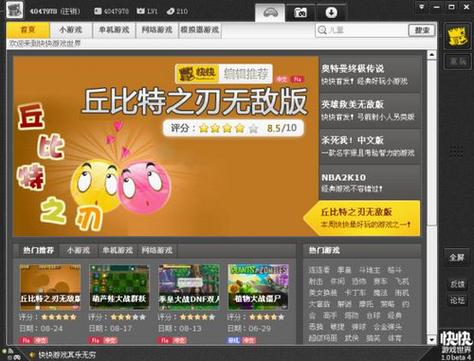Click the 论坛 forum button
The image size is (474, 361).
coord(457,300)
